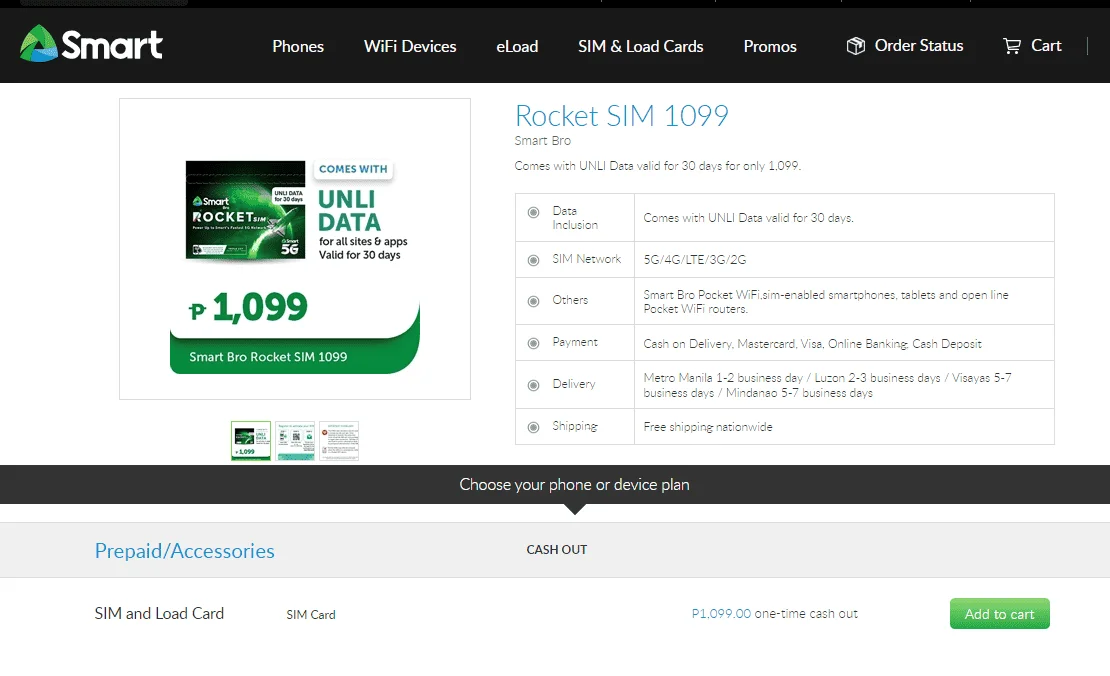Open the Order Status link
Screen dimensions: 1110x676
[919, 46]
